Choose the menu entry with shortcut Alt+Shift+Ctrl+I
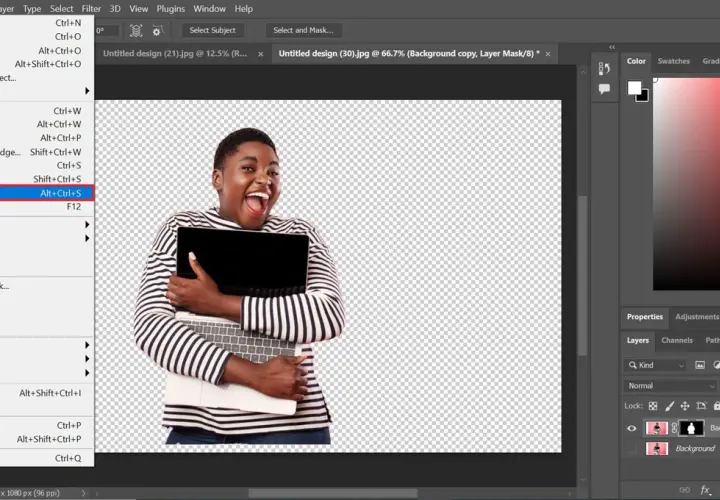 coord(47,393)
